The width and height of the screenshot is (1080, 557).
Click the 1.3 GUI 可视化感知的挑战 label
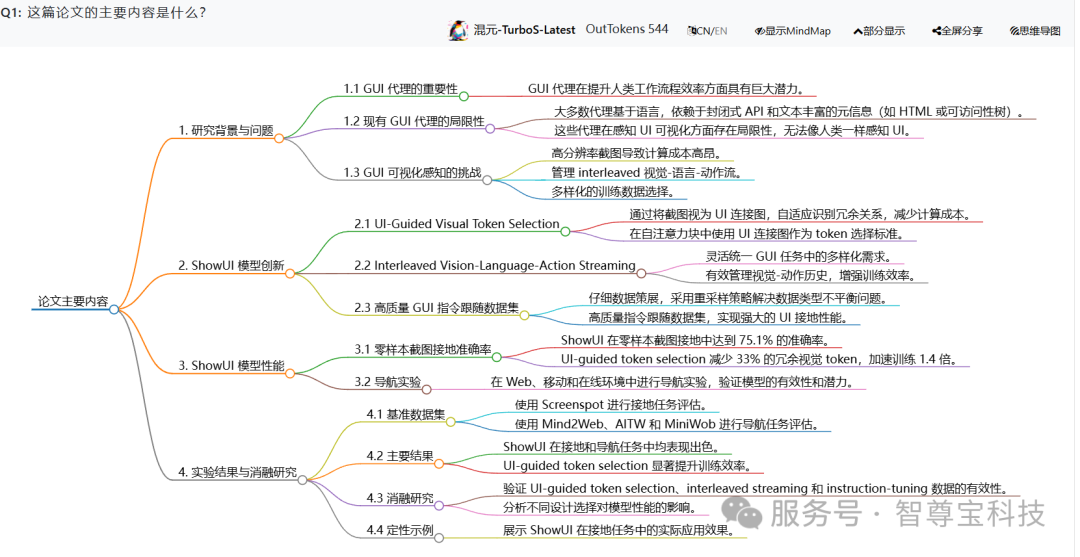[413, 172]
